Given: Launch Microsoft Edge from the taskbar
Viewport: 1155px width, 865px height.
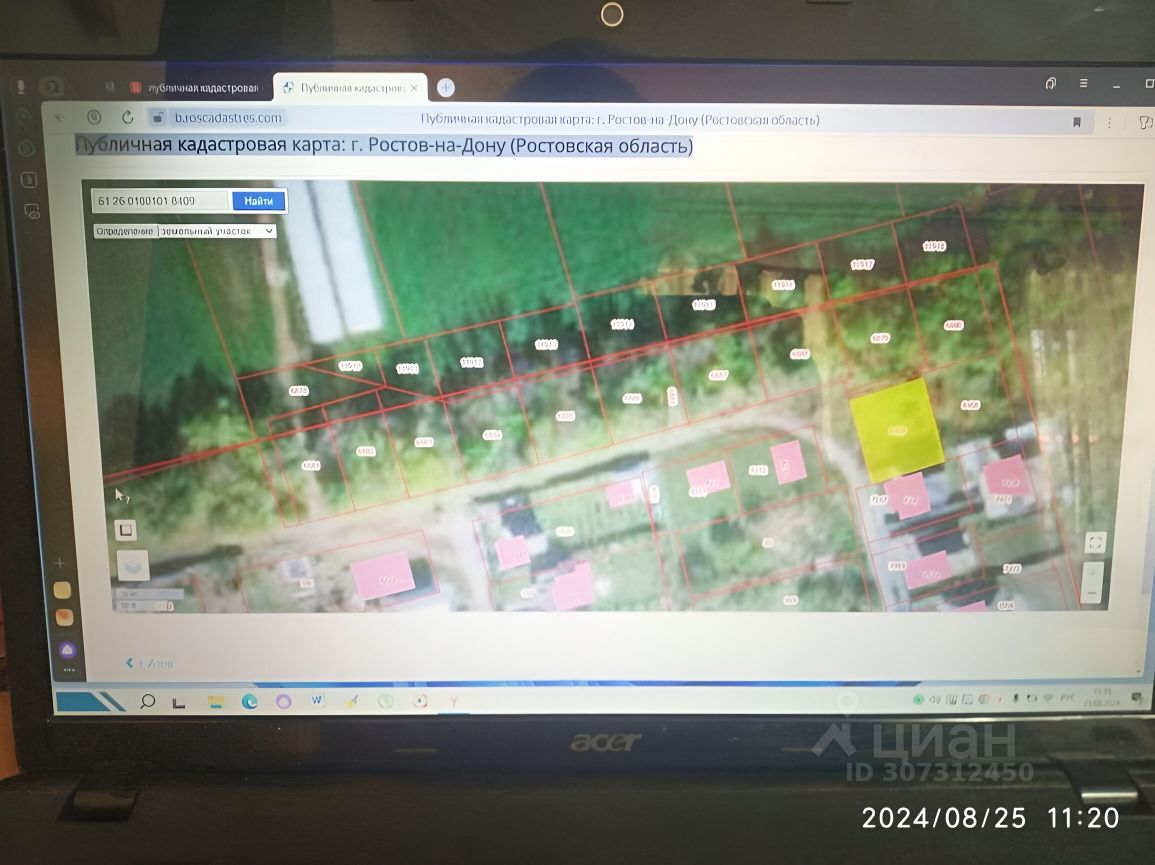Looking at the screenshot, I should pos(250,701).
